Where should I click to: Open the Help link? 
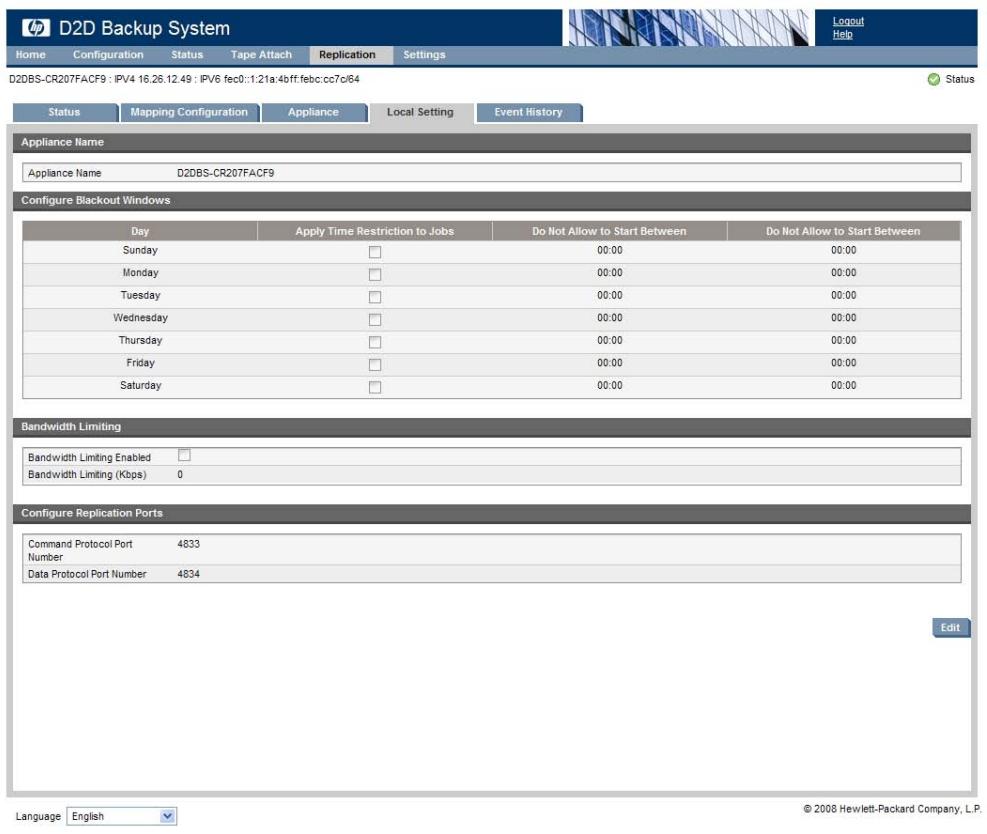click(842, 35)
